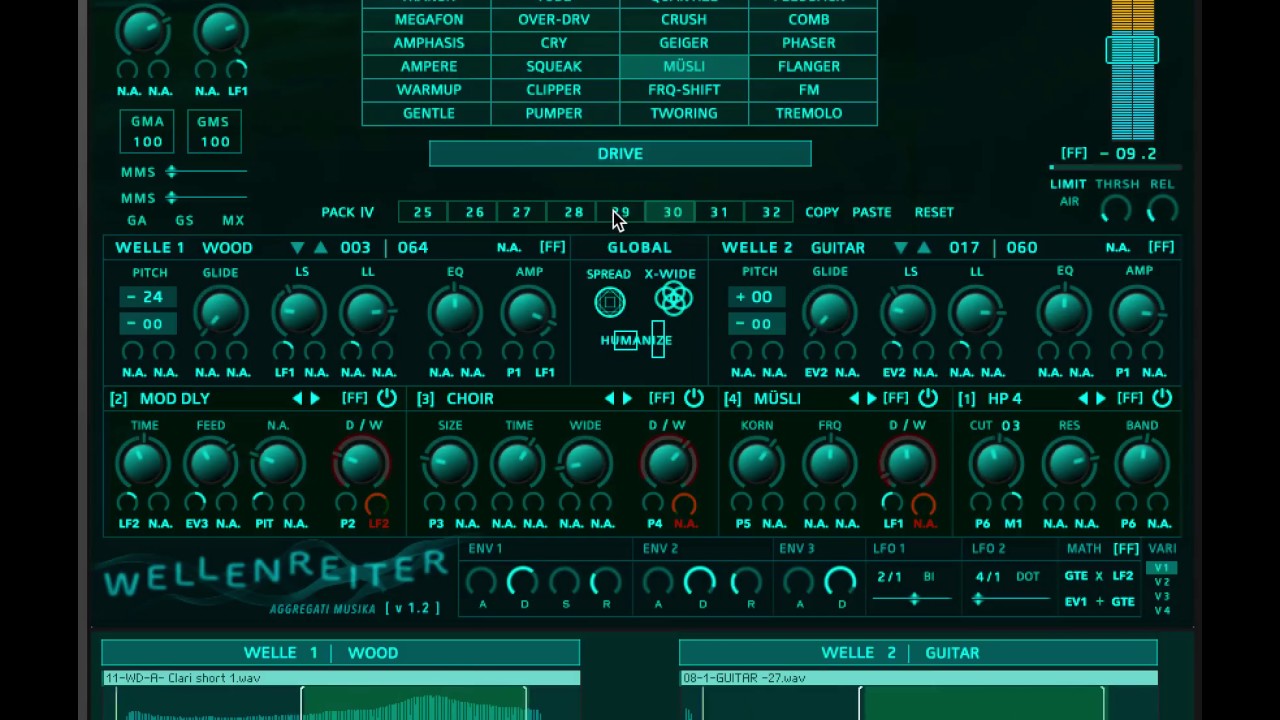This screenshot has width=1280, height=720.
Task: Select preset slot 30 in PACK IV
Action: 672,212
